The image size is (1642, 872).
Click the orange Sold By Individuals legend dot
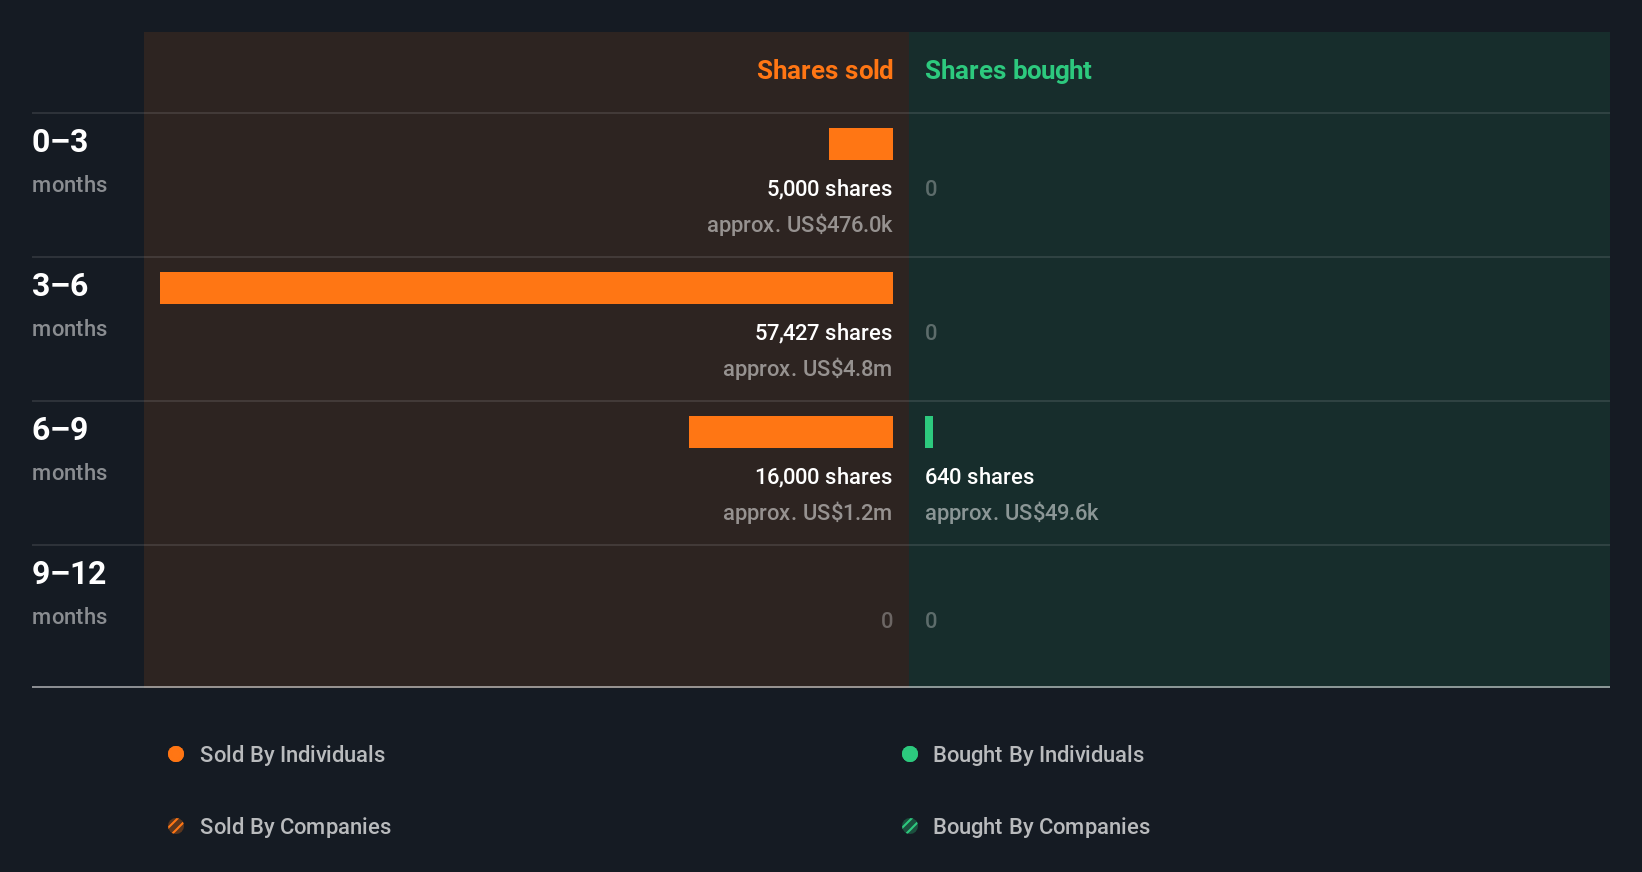tap(176, 754)
